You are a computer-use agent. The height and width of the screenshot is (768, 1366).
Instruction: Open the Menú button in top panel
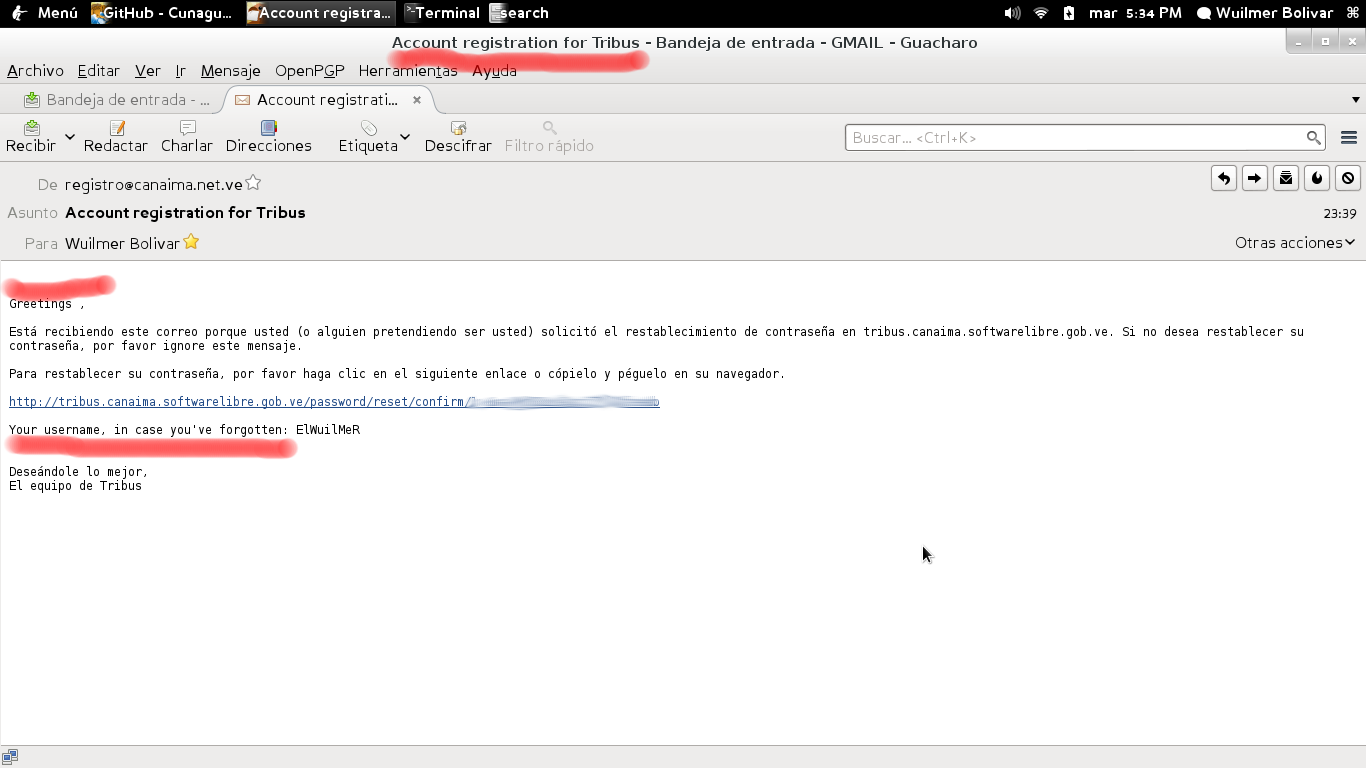pos(46,13)
